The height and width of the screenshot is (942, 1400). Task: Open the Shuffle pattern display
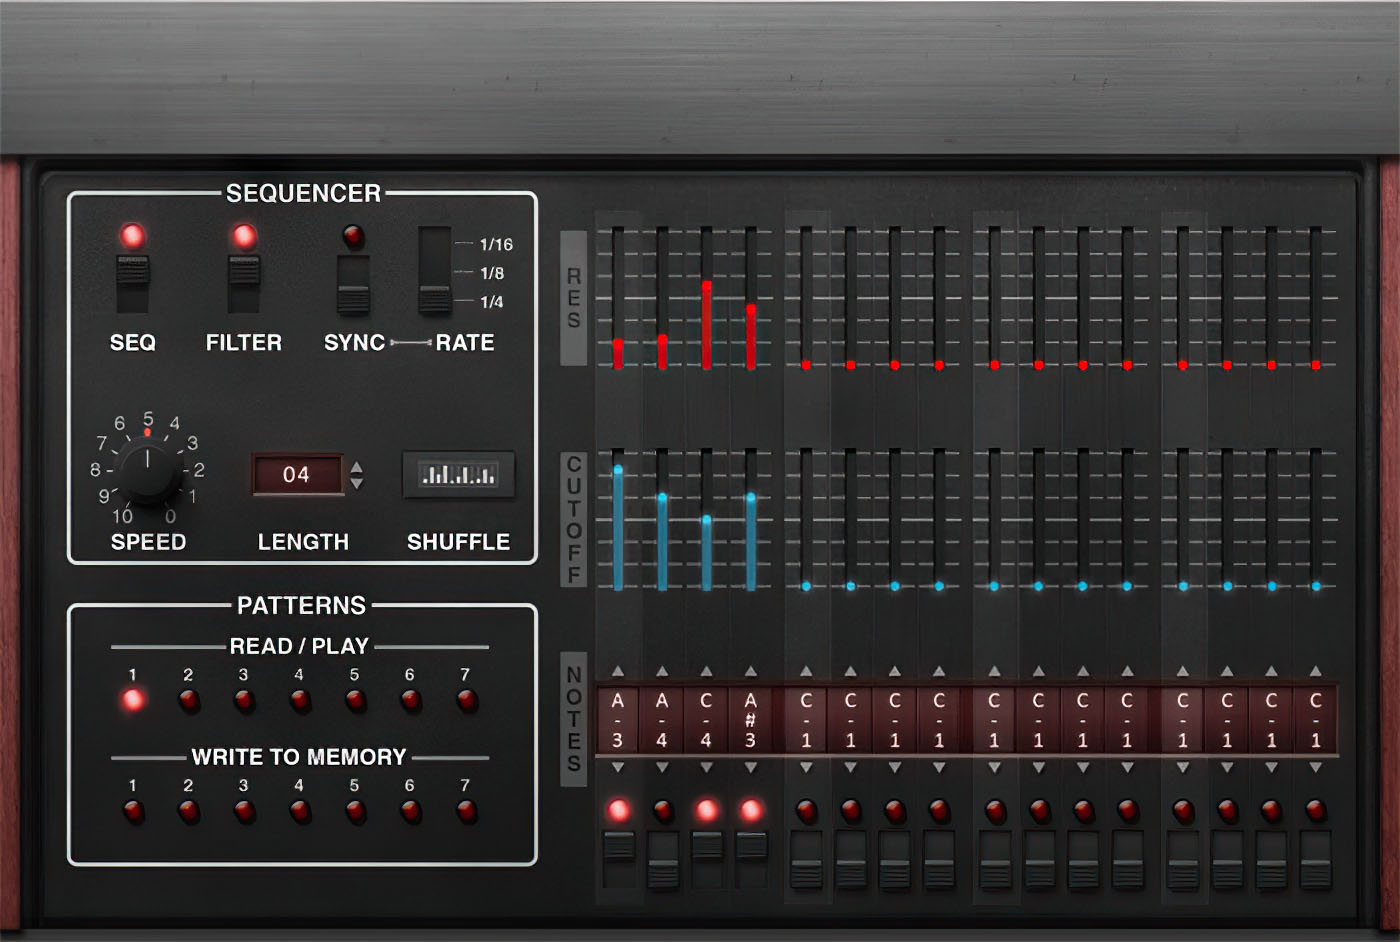[x=458, y=475]
